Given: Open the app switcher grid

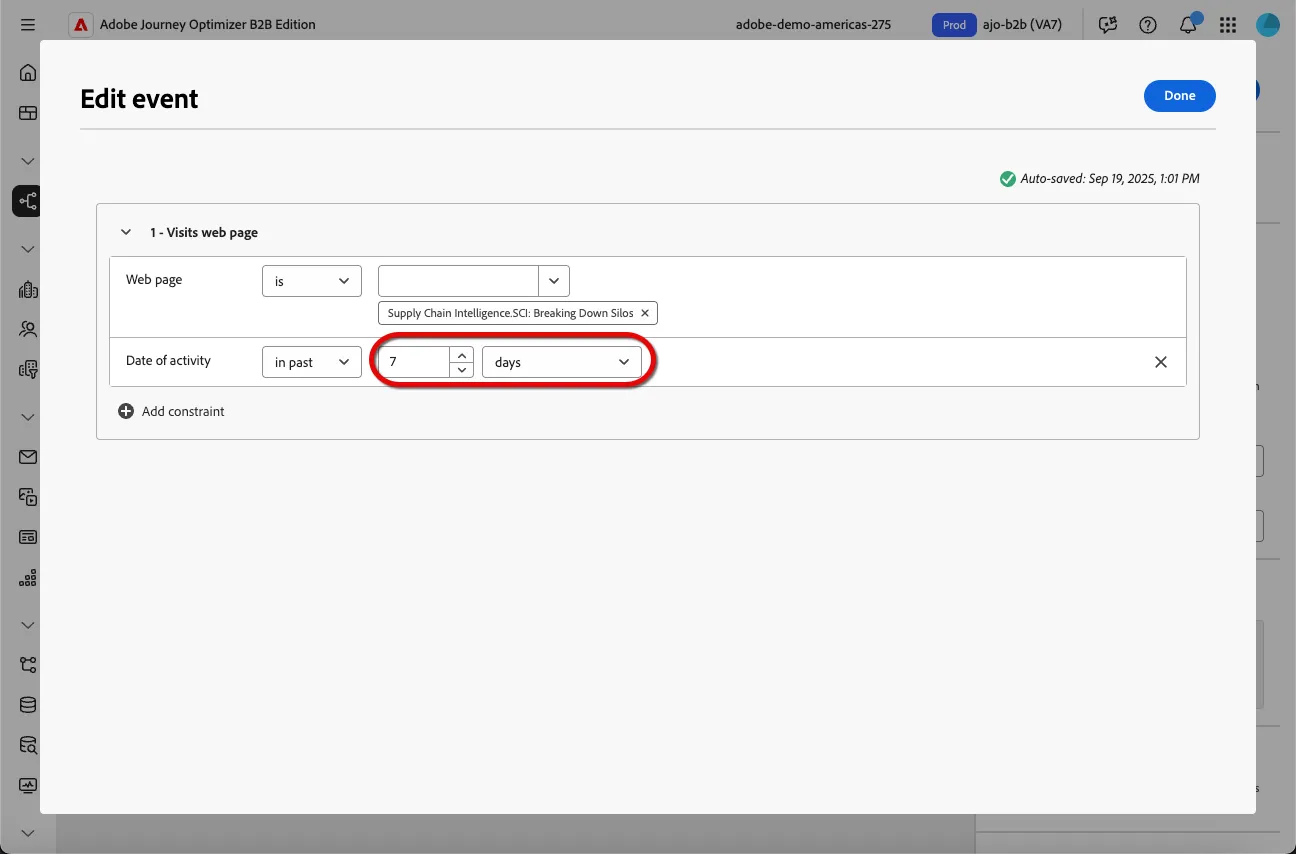Looking at the screenshot, I should 1228,25.
